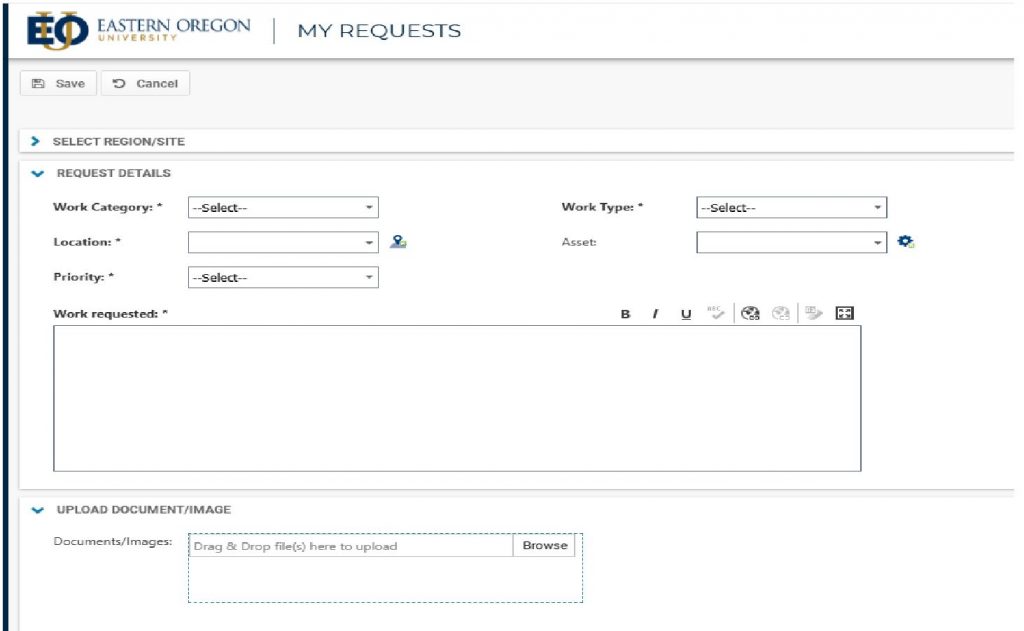Click the location picker icon beside Location
This screenshot has height=631, width=1024.
(x=398, y=242)
